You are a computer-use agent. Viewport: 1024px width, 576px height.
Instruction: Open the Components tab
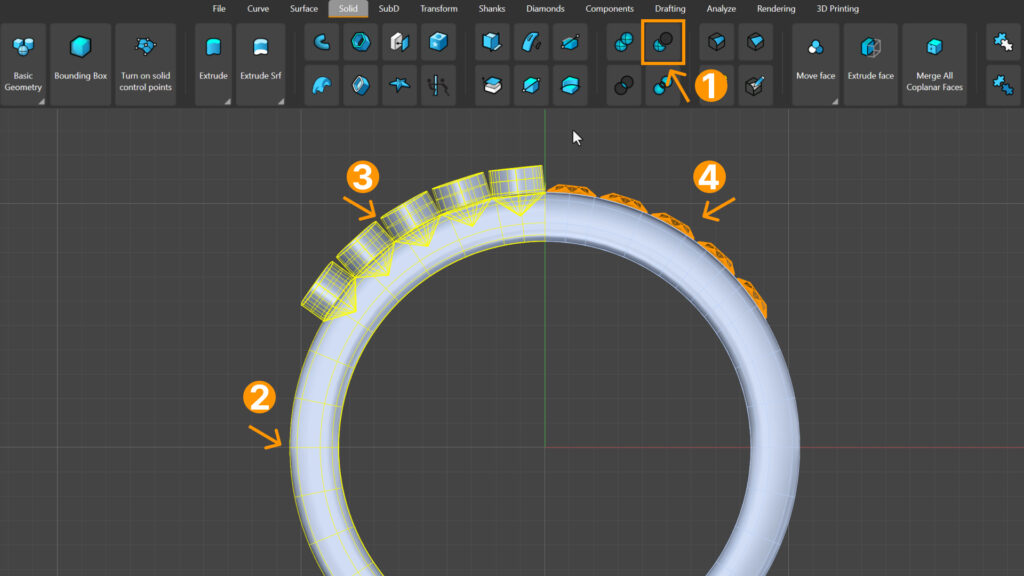click(609, 8)
